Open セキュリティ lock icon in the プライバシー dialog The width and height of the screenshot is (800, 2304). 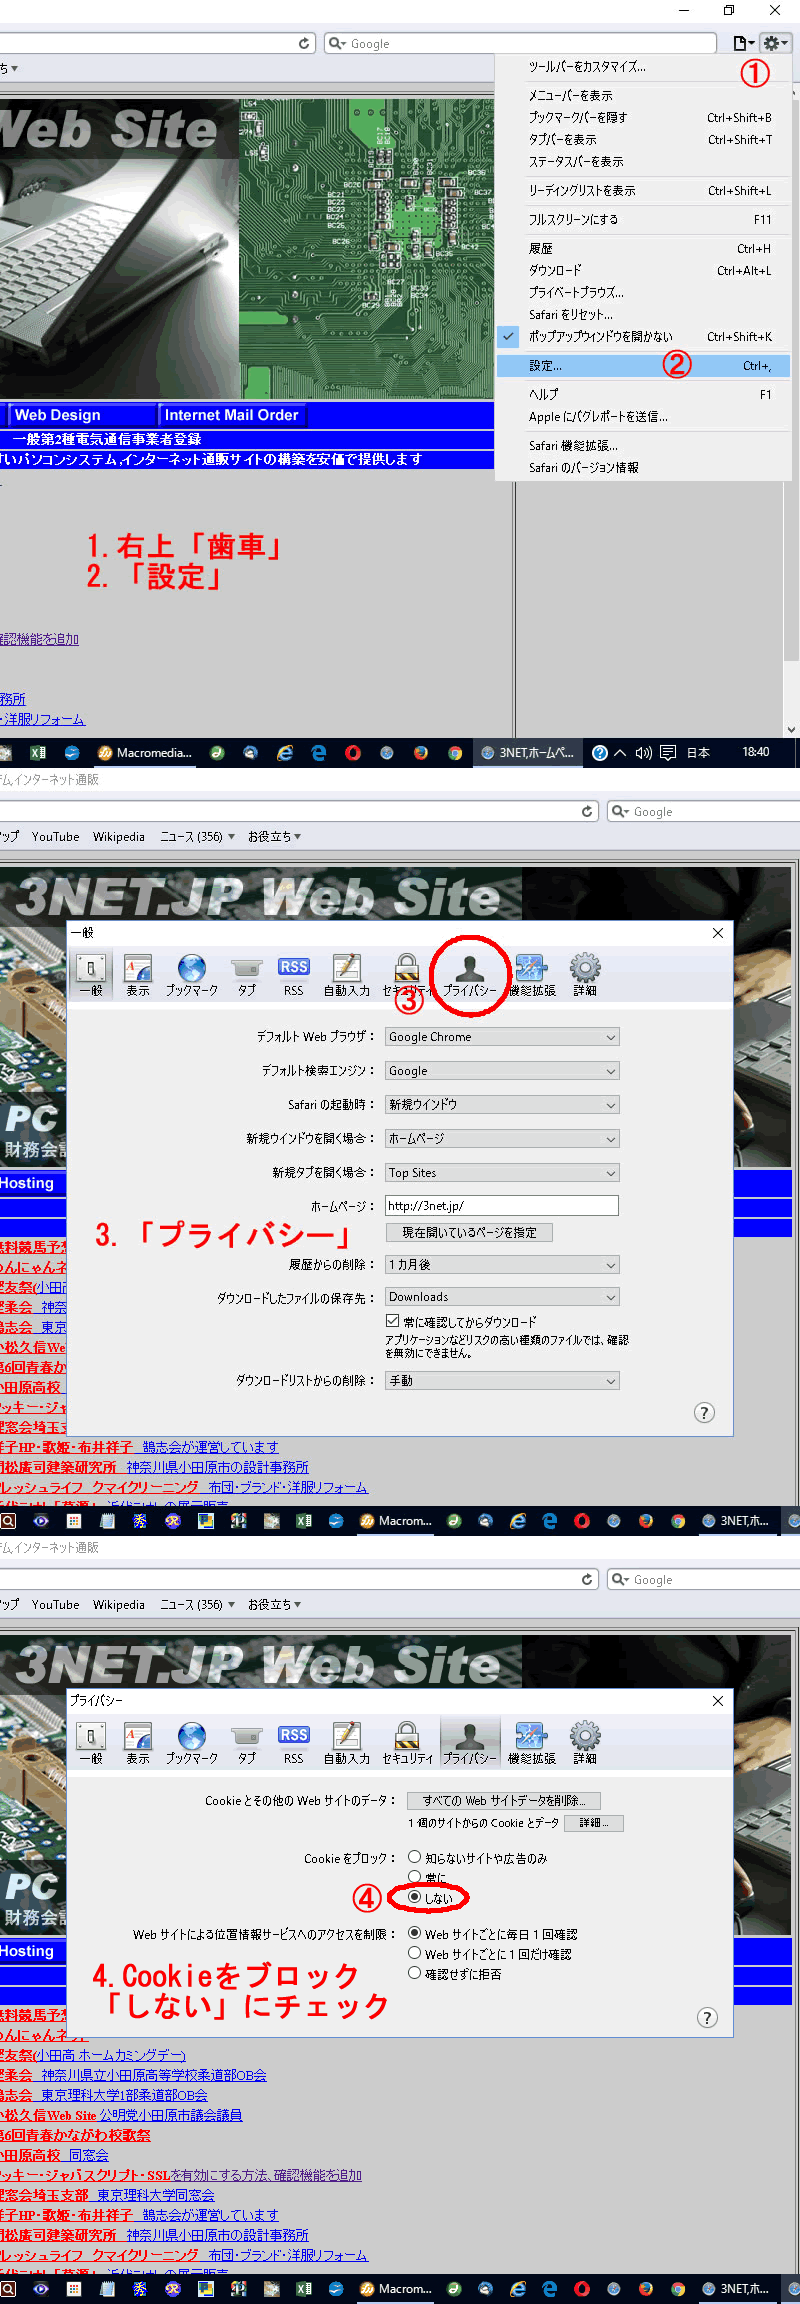[x=407, y=1743]
